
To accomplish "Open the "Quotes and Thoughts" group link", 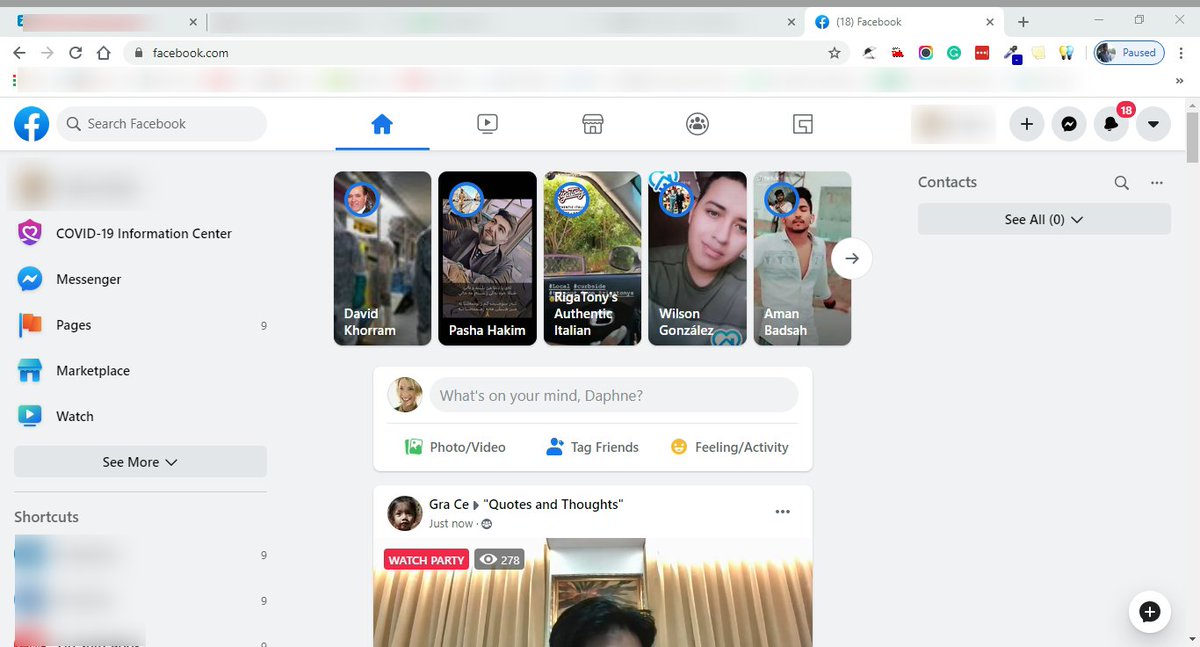I will coord(553,504).
